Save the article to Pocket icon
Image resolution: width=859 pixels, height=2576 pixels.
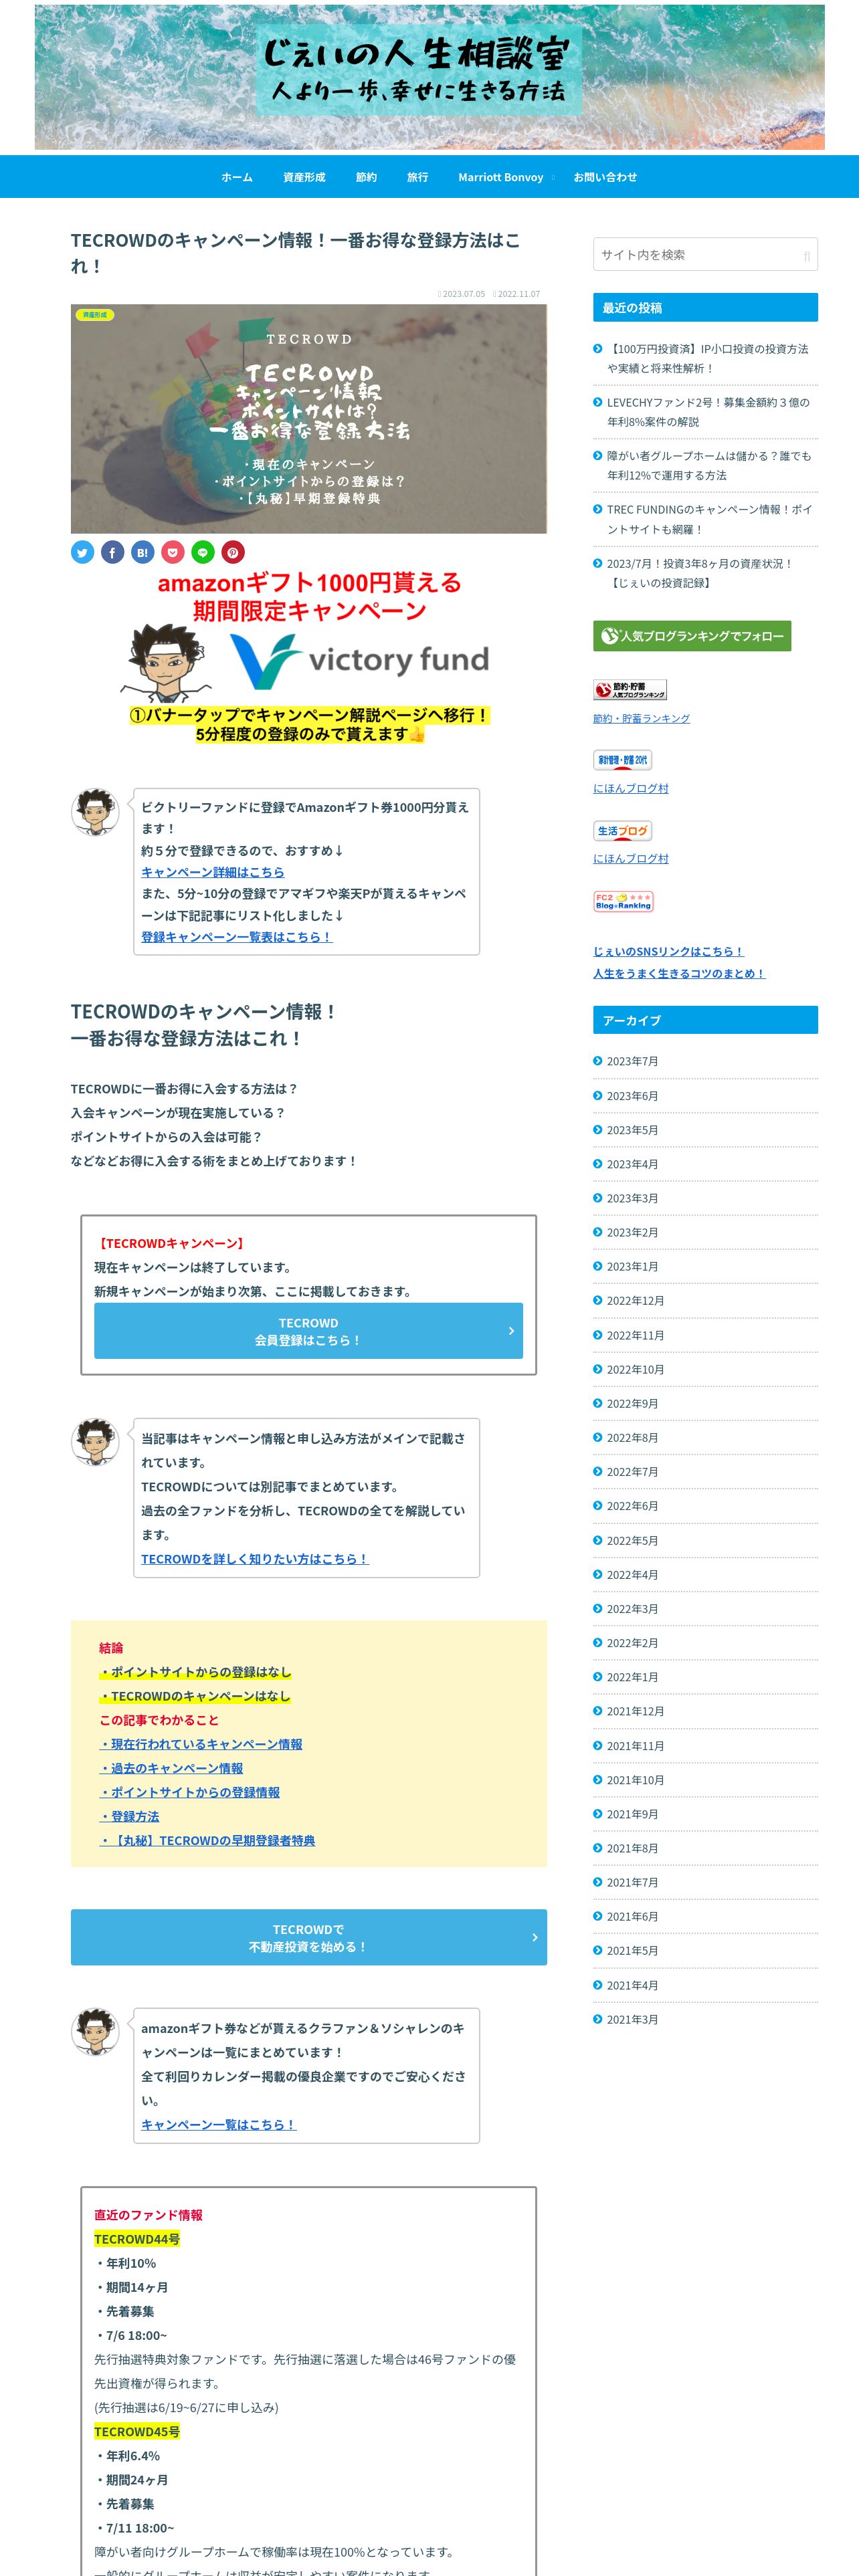pos(173,552)
